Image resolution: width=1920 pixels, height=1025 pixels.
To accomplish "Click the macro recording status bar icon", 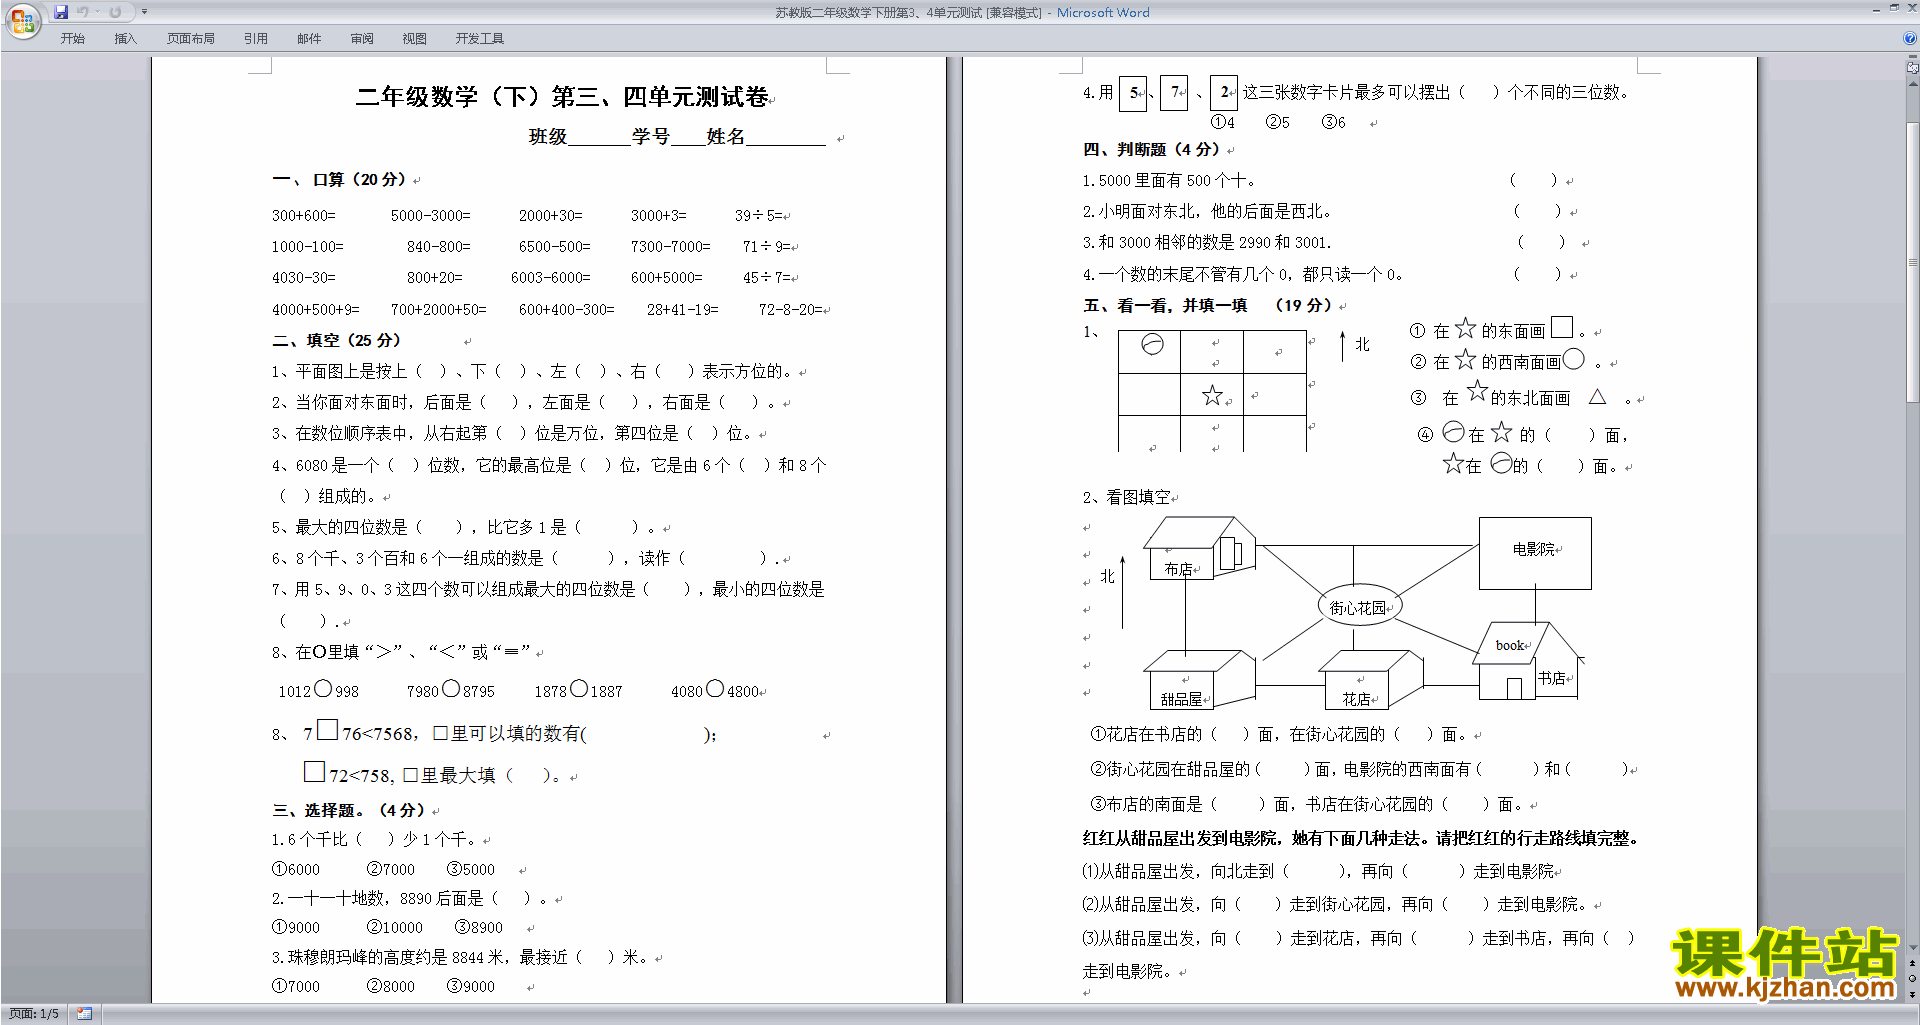I will tap(84, 1014).
